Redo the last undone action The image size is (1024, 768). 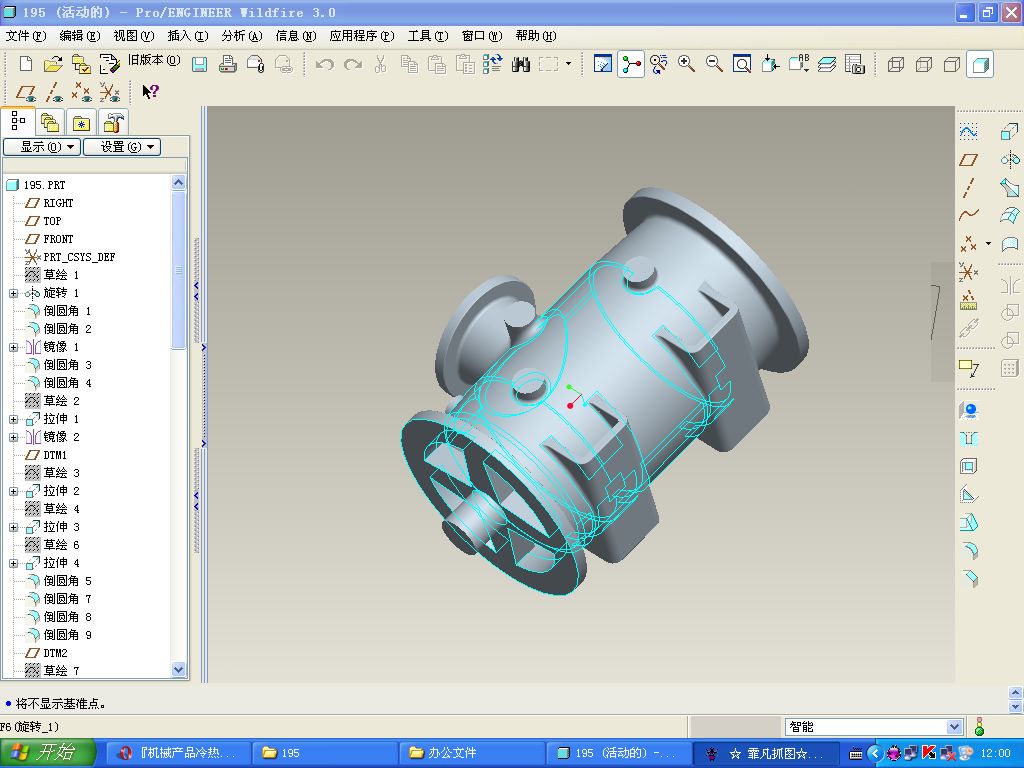tap(353, 64)
